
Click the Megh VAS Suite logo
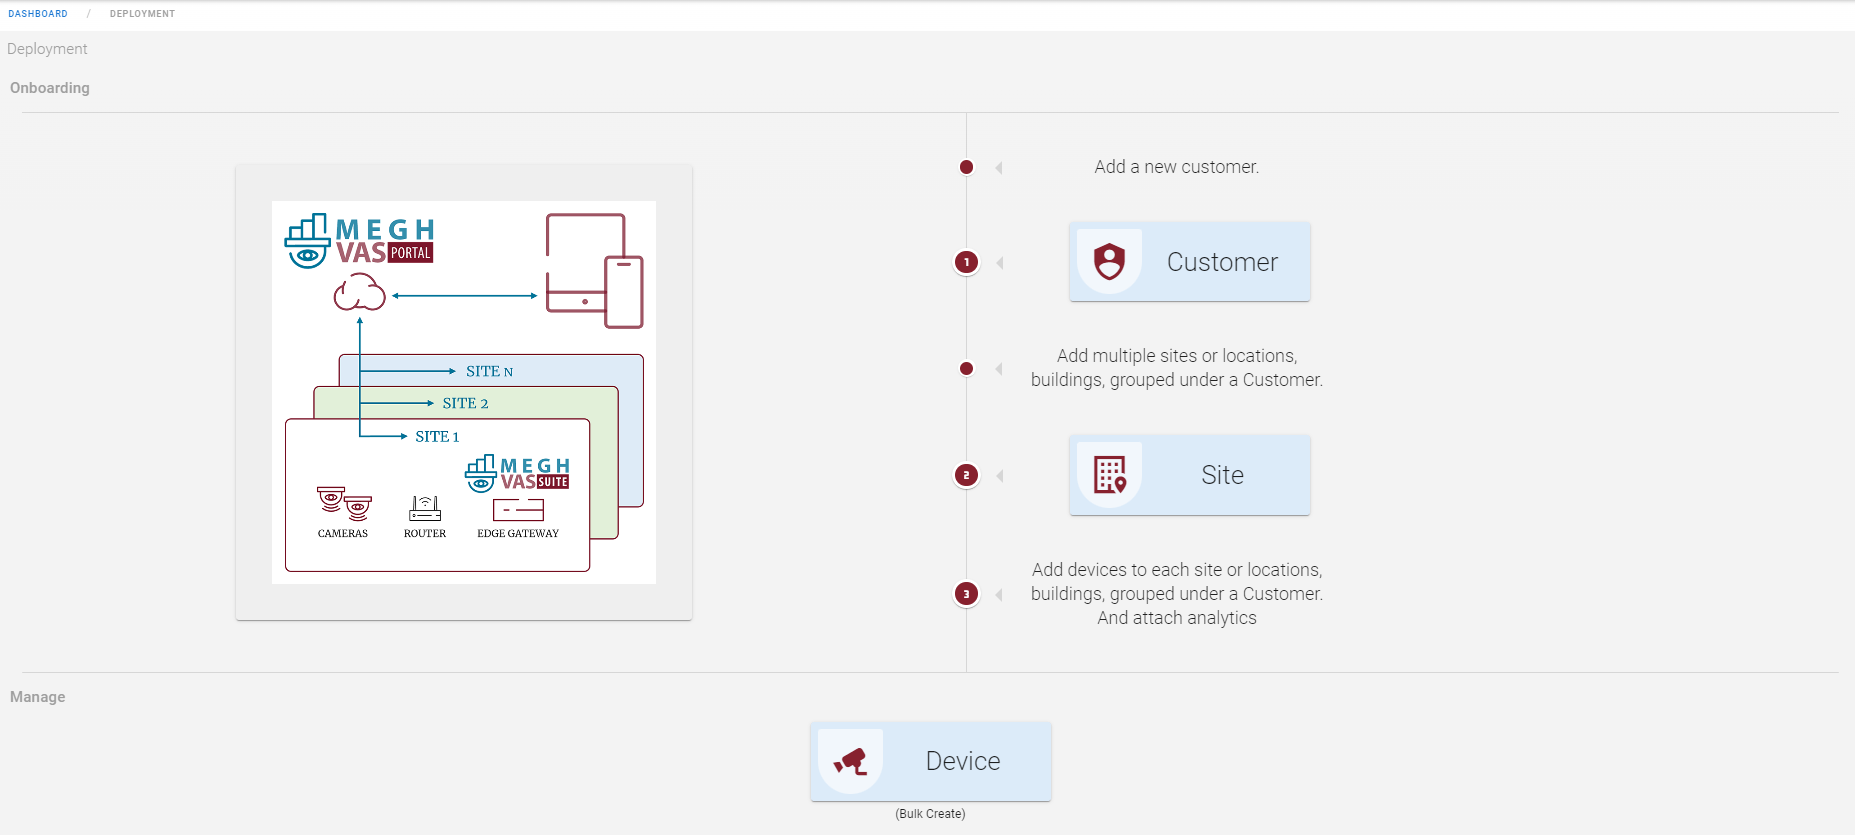coord(517,474)
